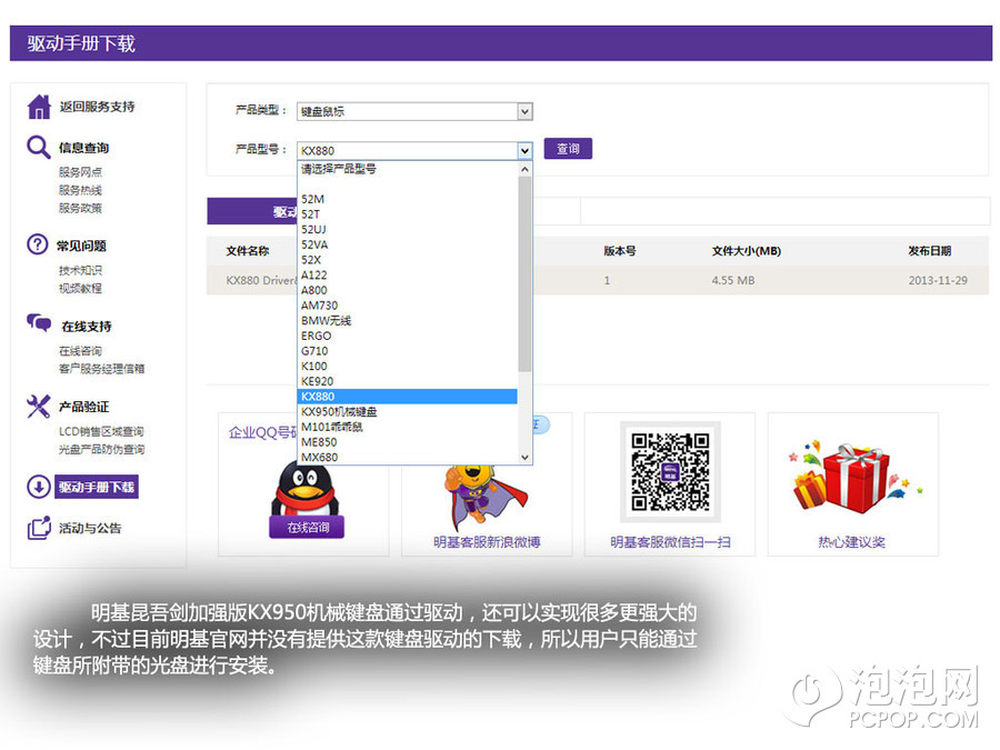Click the 版本号 column header
This screenshot has width=1000, height=750.
click(x=619, y=251)
